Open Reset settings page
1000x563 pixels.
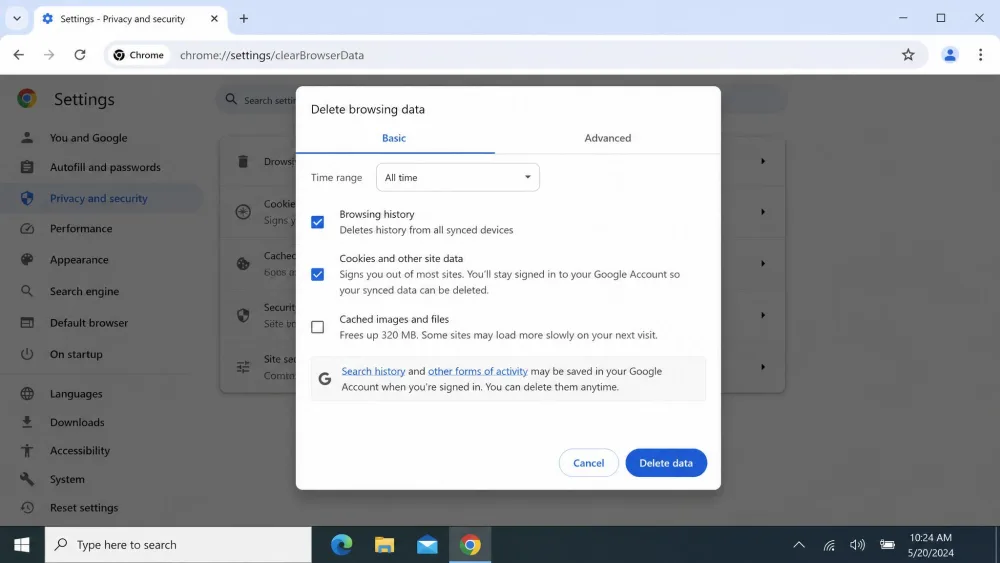(84, 508)
